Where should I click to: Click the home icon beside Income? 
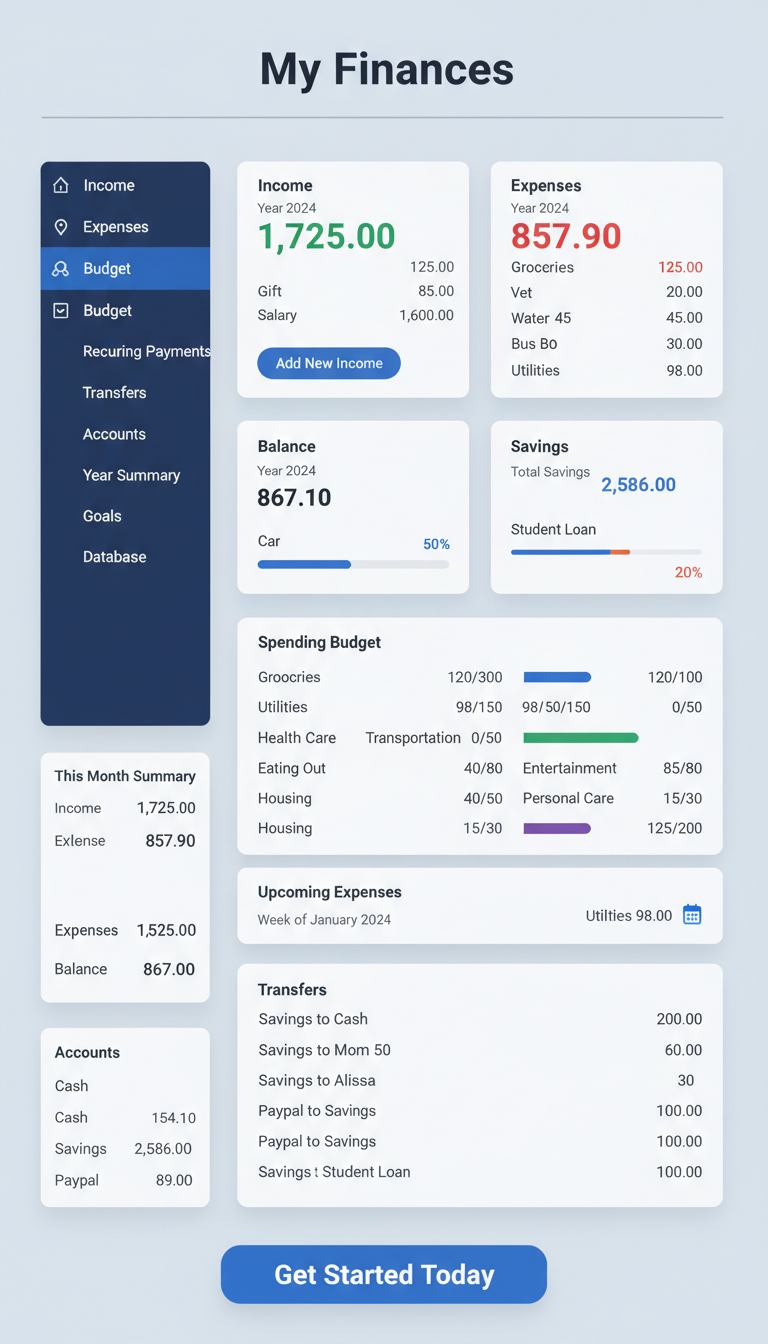point(61,185)
